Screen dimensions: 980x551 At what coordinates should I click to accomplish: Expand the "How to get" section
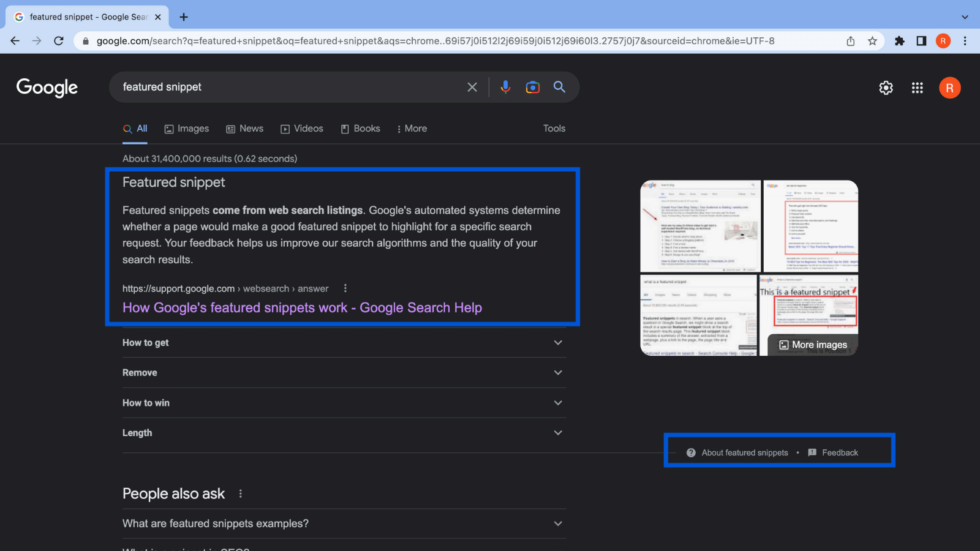pos(343,343)
